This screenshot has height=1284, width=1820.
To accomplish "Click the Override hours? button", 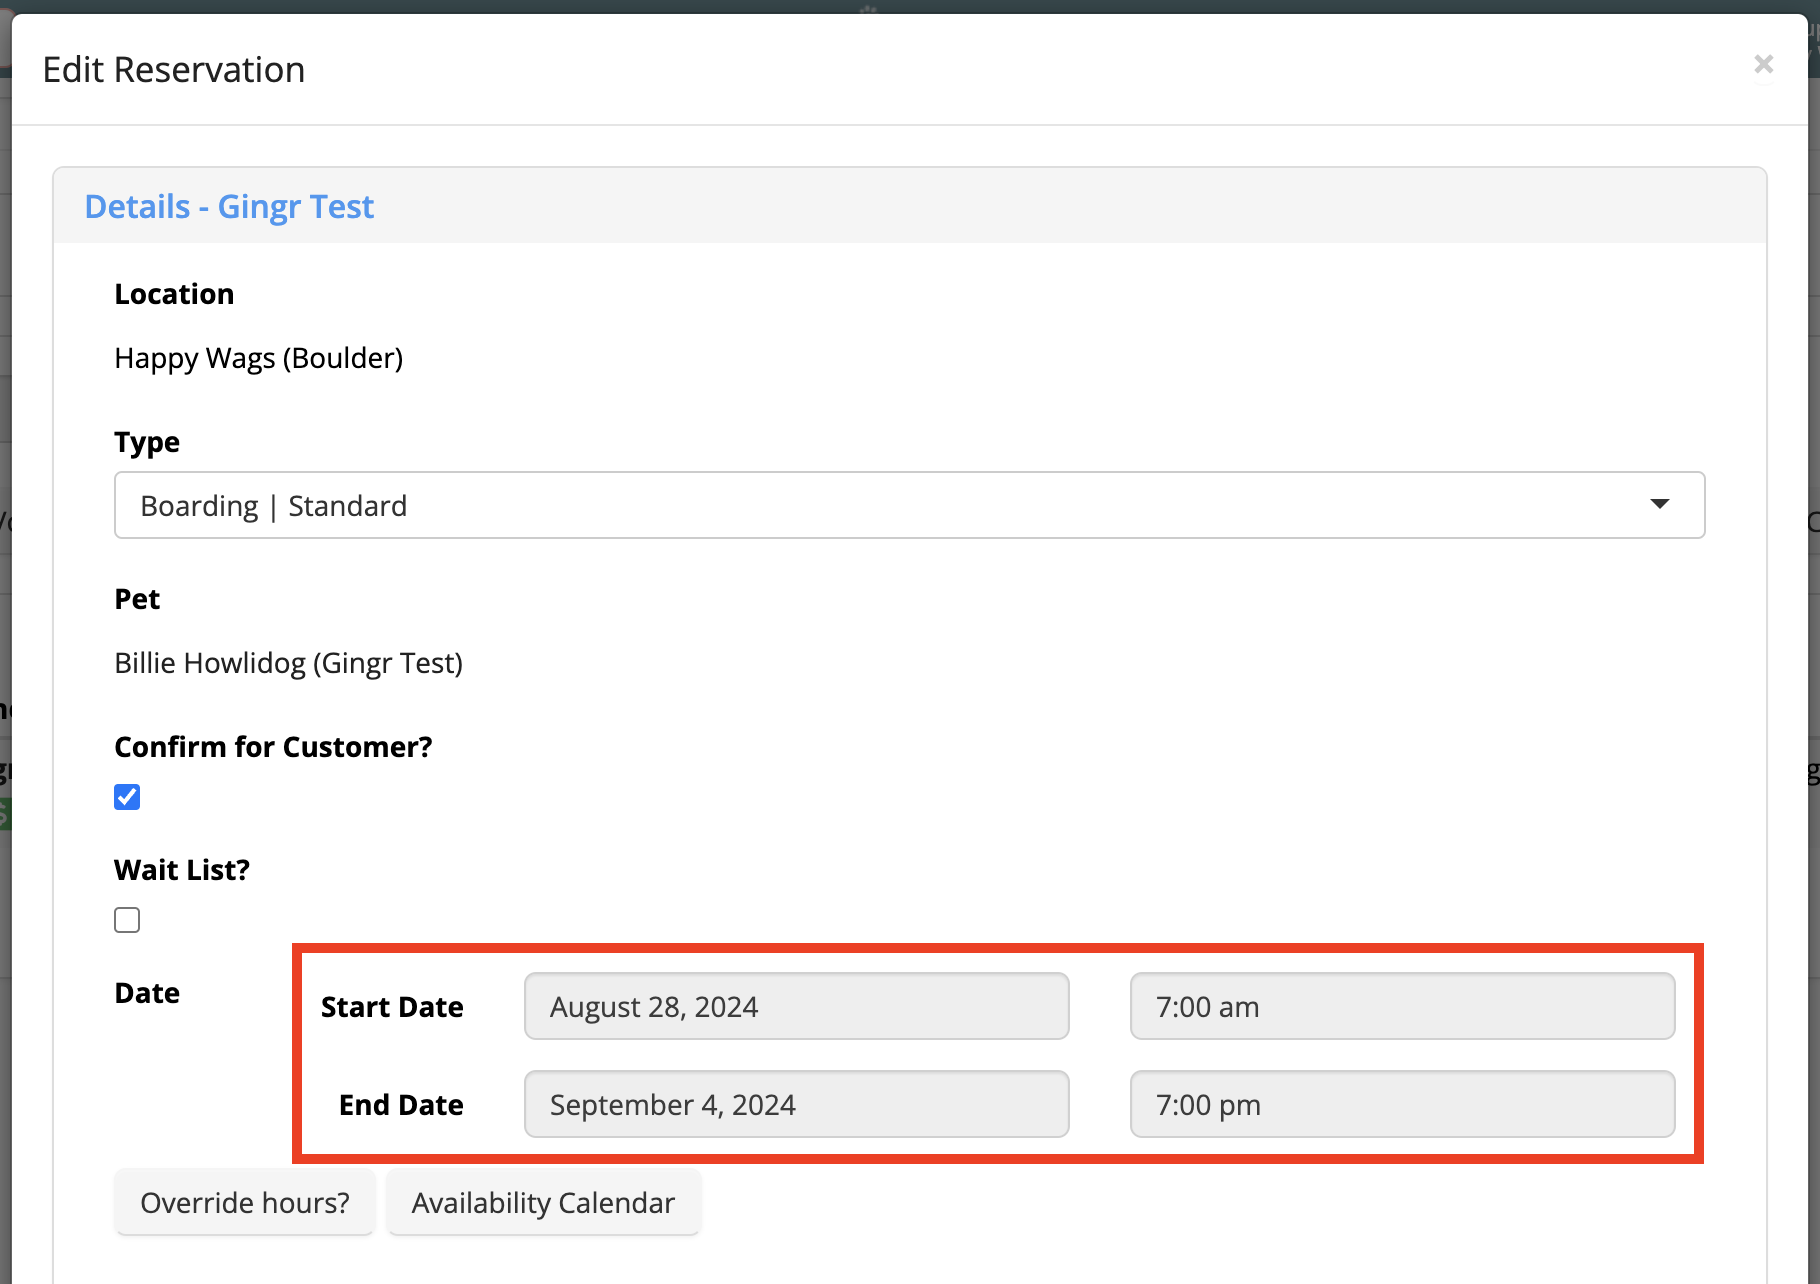I will click(245, 1202).
